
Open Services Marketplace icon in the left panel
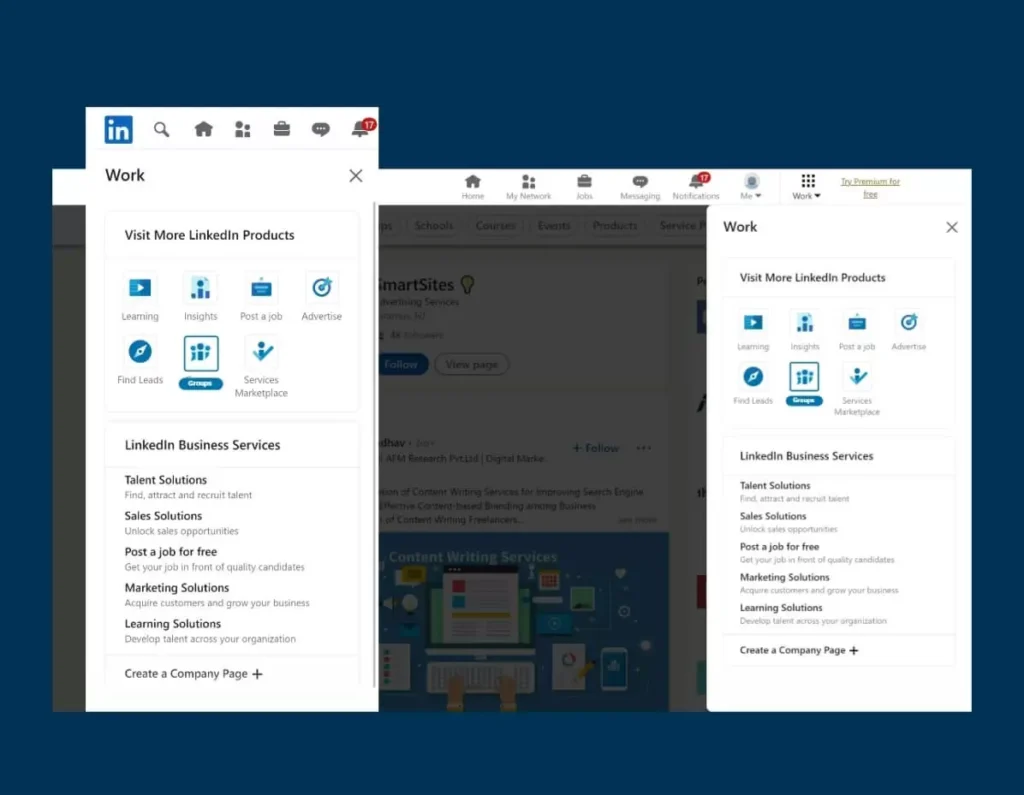click(262, 352)
